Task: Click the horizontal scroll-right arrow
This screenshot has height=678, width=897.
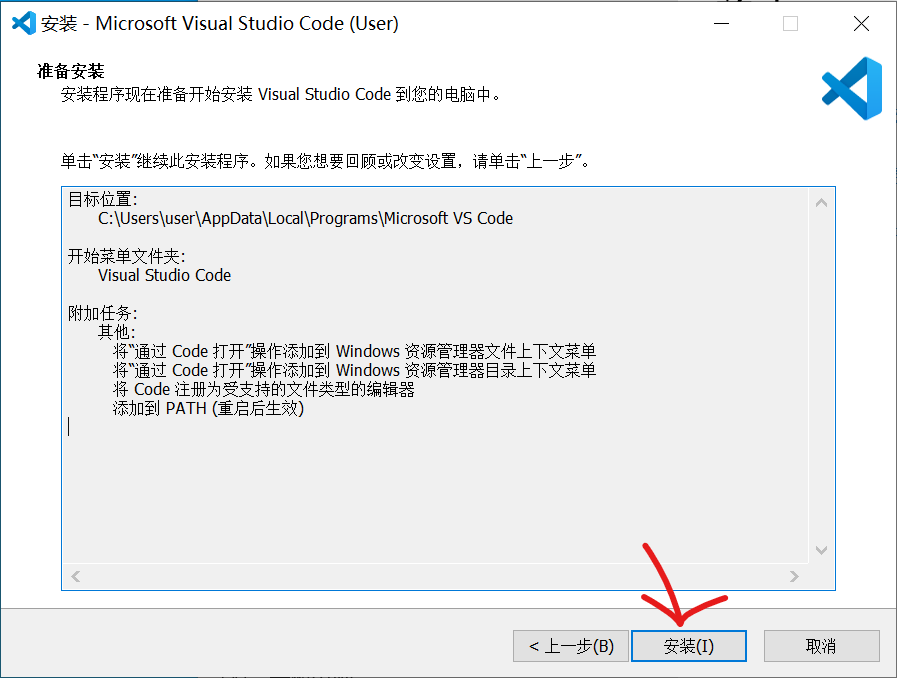Action: [x=794, y=576]
